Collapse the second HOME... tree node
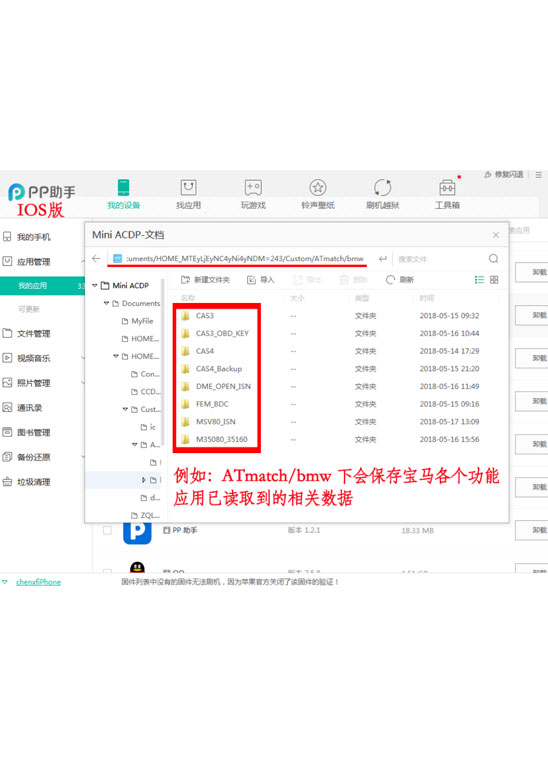The image size is (548, 777). point(115,356)
